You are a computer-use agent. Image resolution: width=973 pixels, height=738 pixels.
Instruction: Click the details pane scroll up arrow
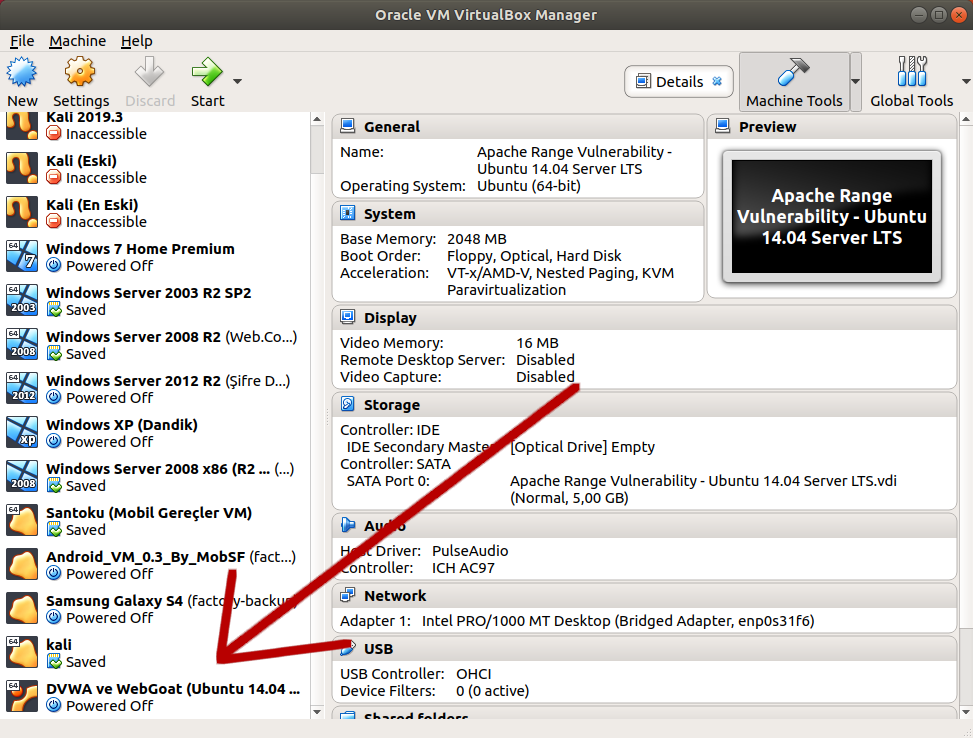point(966,120)
